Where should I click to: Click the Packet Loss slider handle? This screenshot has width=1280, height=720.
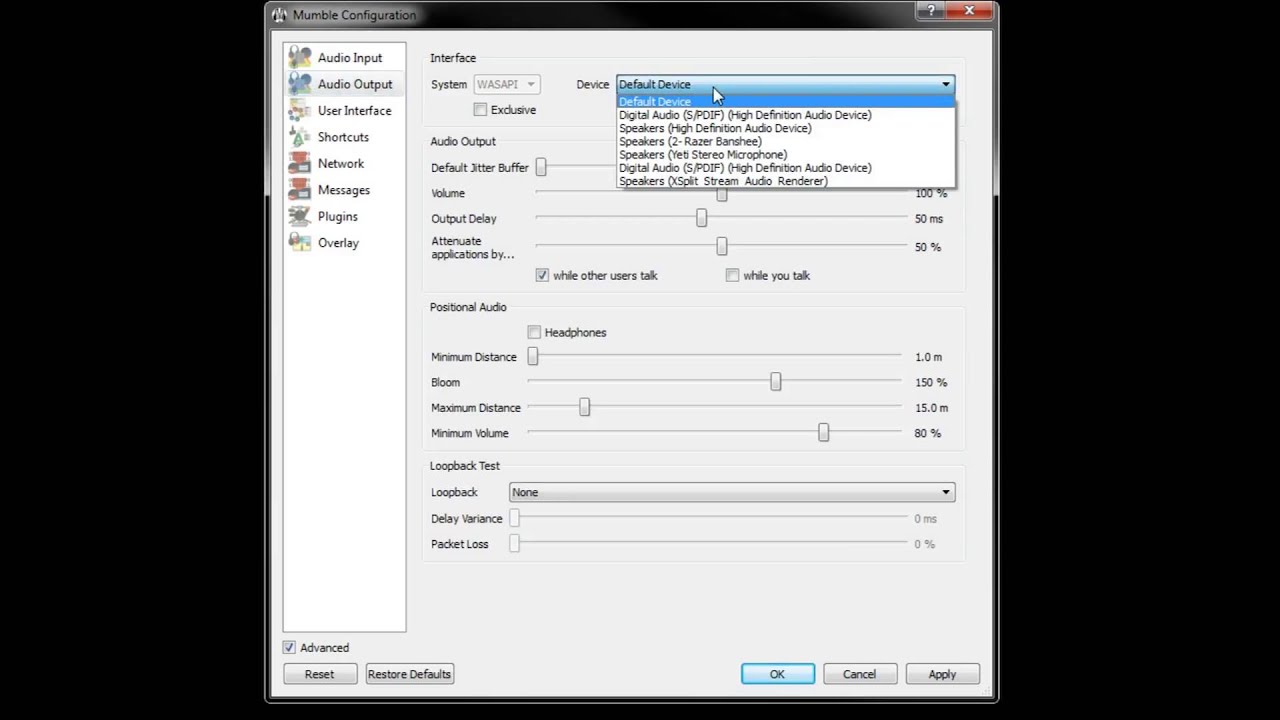coord(514,543)
